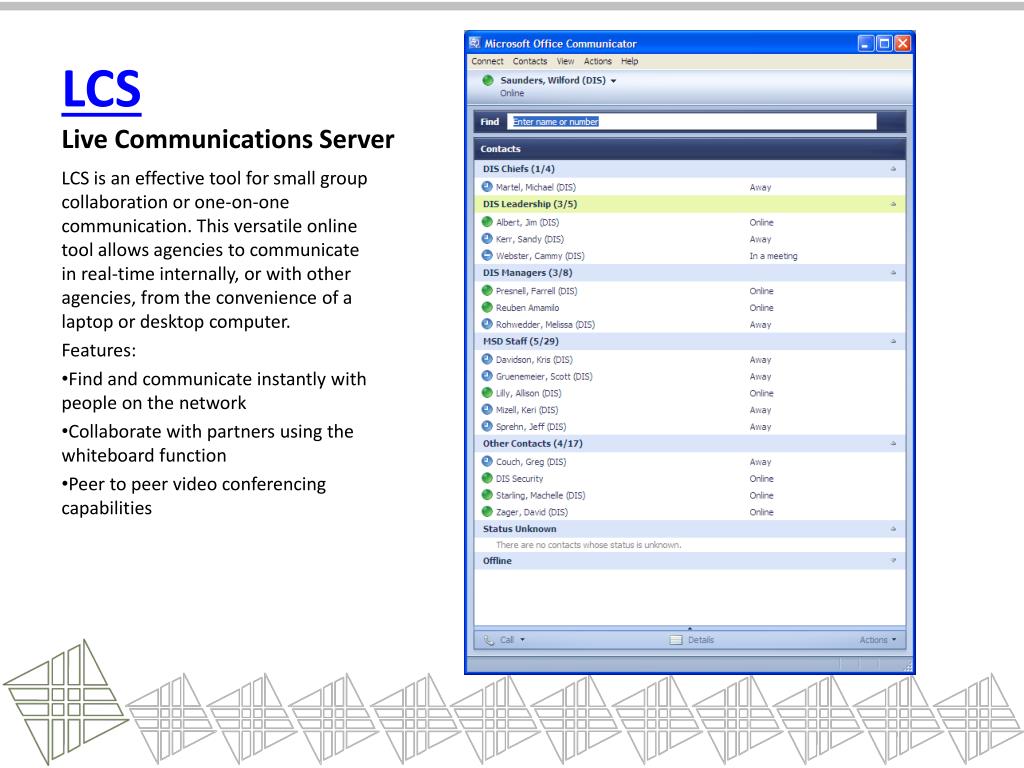Click the Find name or number field
The height and width of the screenshot is (768, 1024).
[x=692, y=121]
